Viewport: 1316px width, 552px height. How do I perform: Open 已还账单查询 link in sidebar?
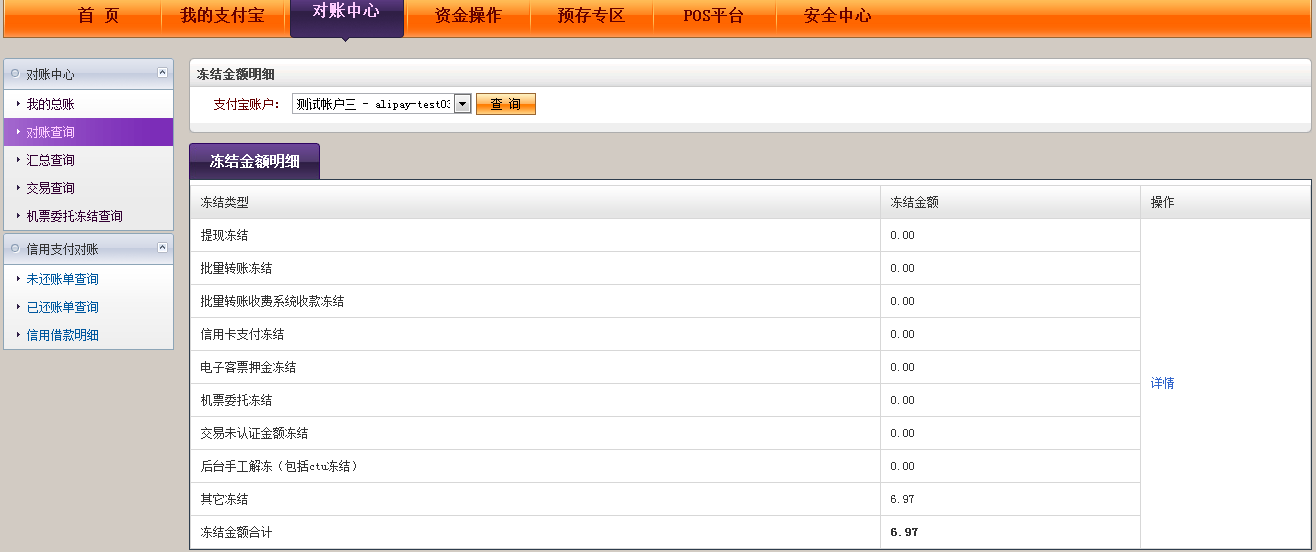tap(62, 307)
